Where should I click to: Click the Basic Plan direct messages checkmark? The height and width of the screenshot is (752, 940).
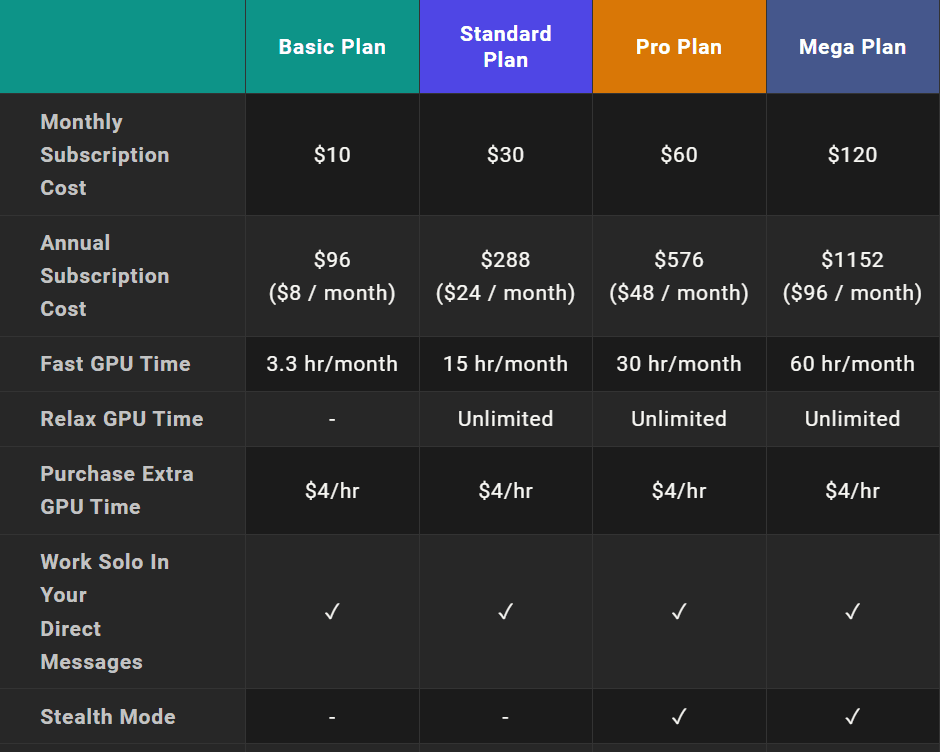pyautogui.click(x=332, y=612)
